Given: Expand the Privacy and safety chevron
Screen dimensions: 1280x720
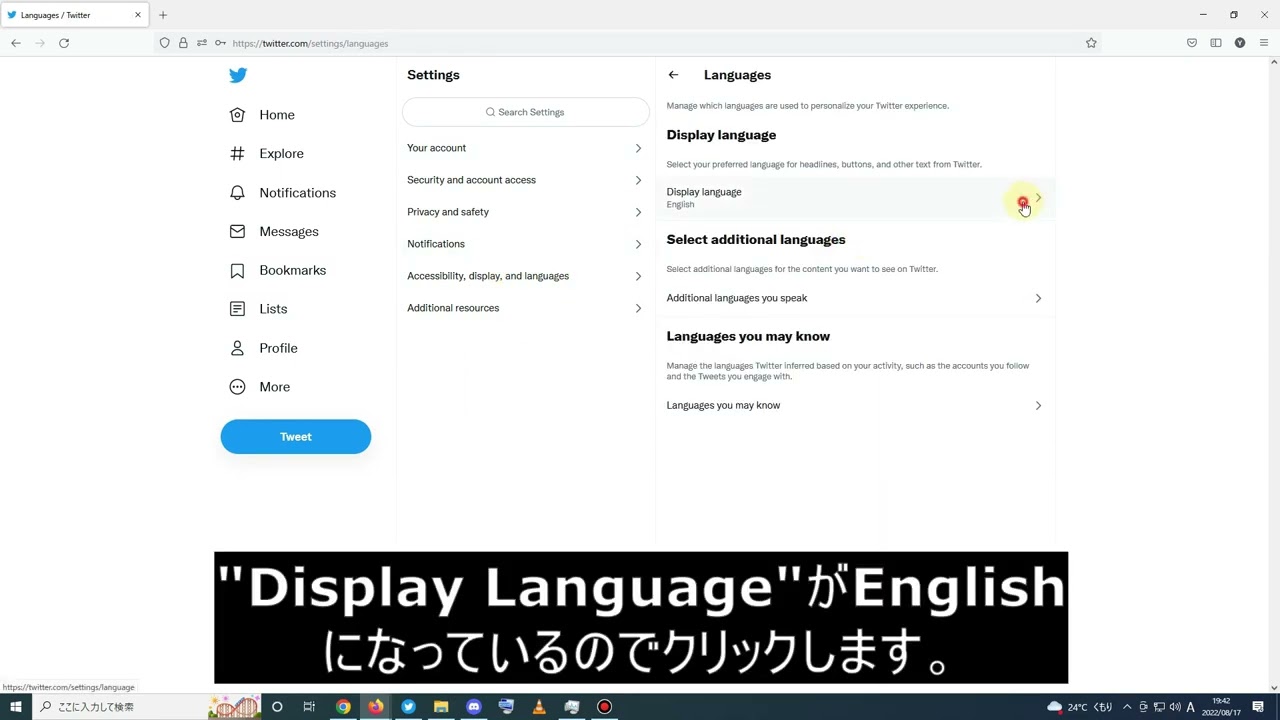Looking at the screenshot, I should (x=638, y=212).
